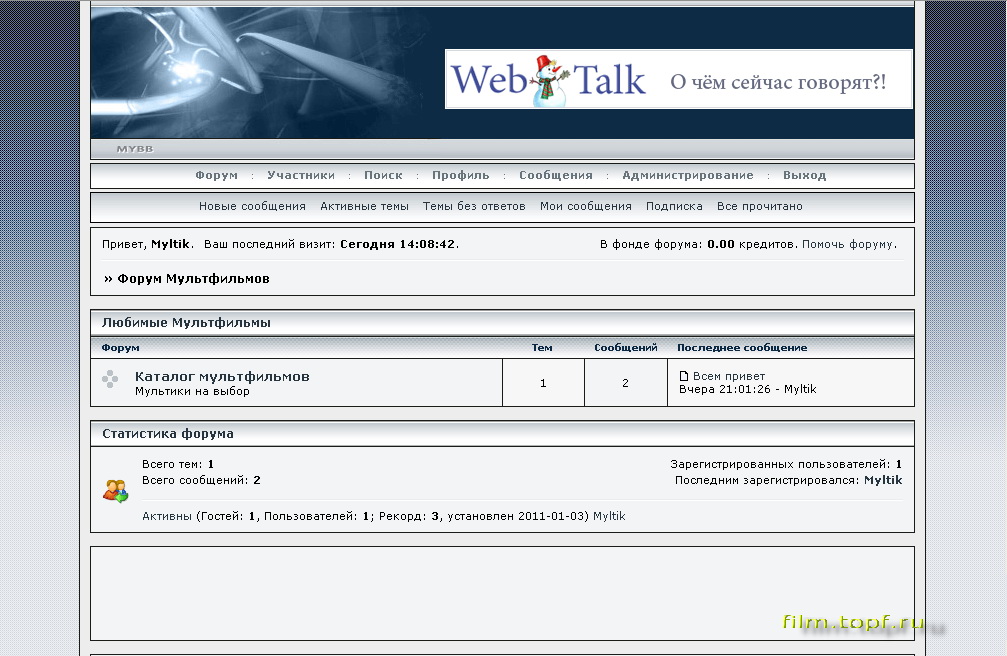This screenshot has height=656, width=1007.
Task: Click the MYBB label under the header
Action: click(135, 149)
